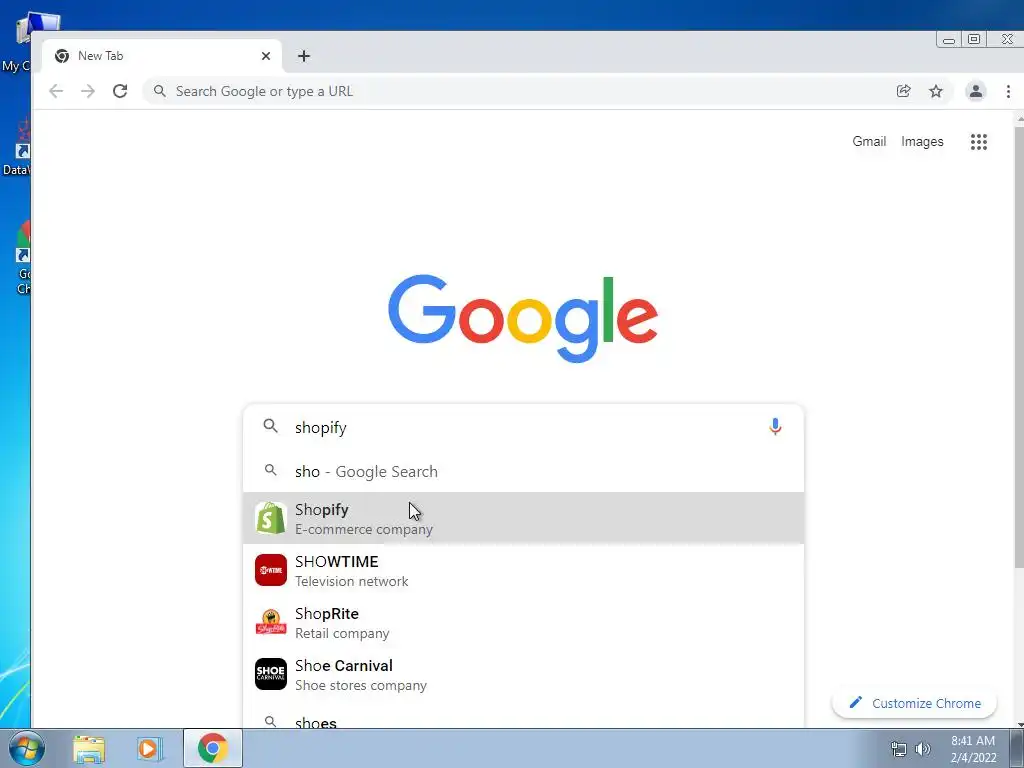Screen dimensions: 1024x768
Task: Choose SHOWTIME Television network suggestion
Action: coord(523,571)
